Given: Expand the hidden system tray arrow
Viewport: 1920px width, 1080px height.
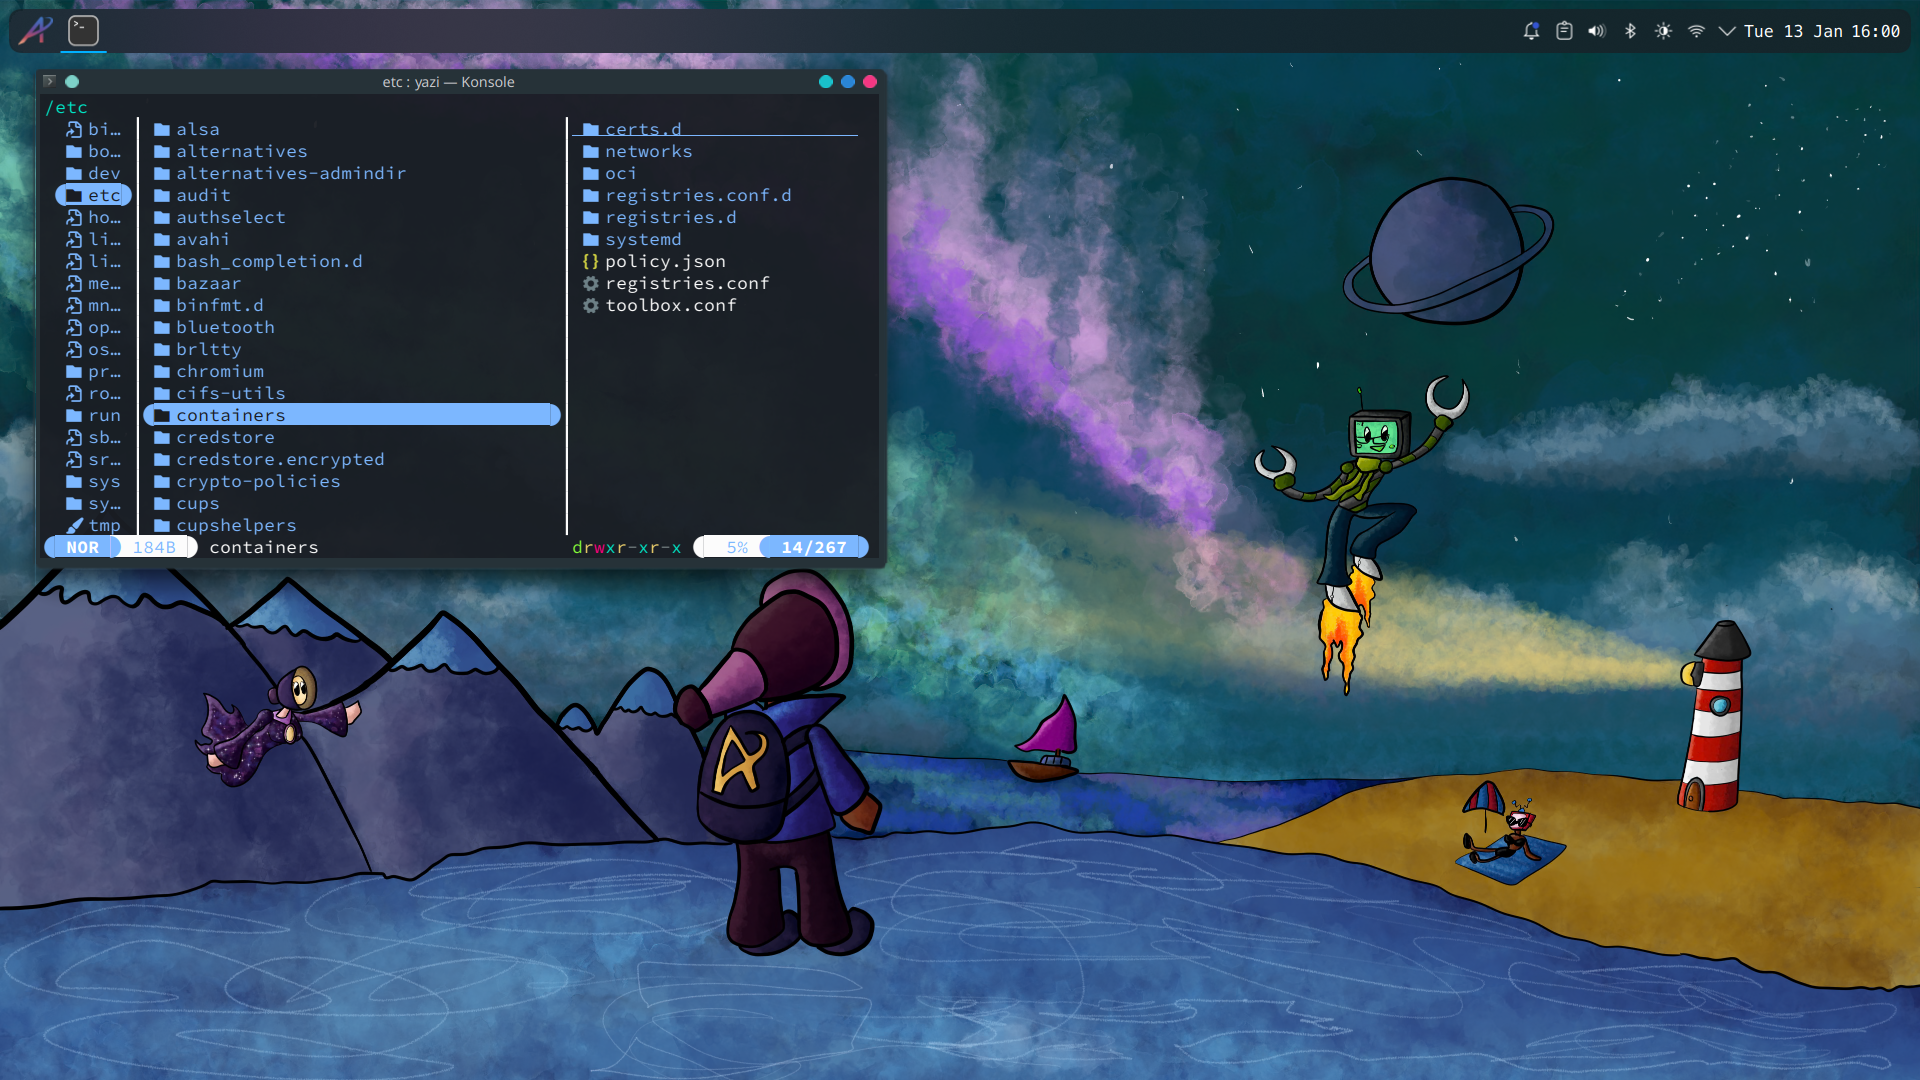Looking at the screenshot, I should 1726,31.
